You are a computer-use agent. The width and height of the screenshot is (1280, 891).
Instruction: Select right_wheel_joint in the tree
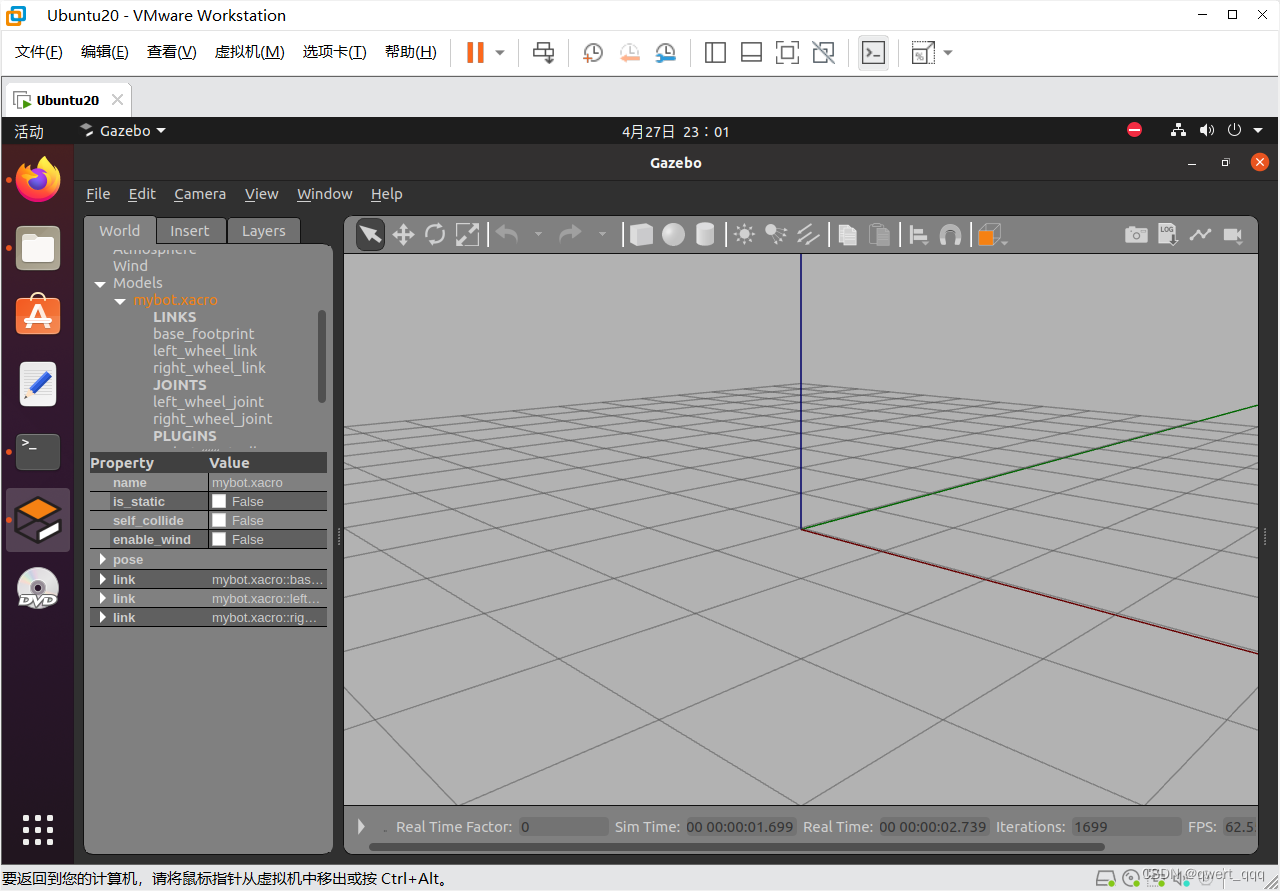click(213, 419)
